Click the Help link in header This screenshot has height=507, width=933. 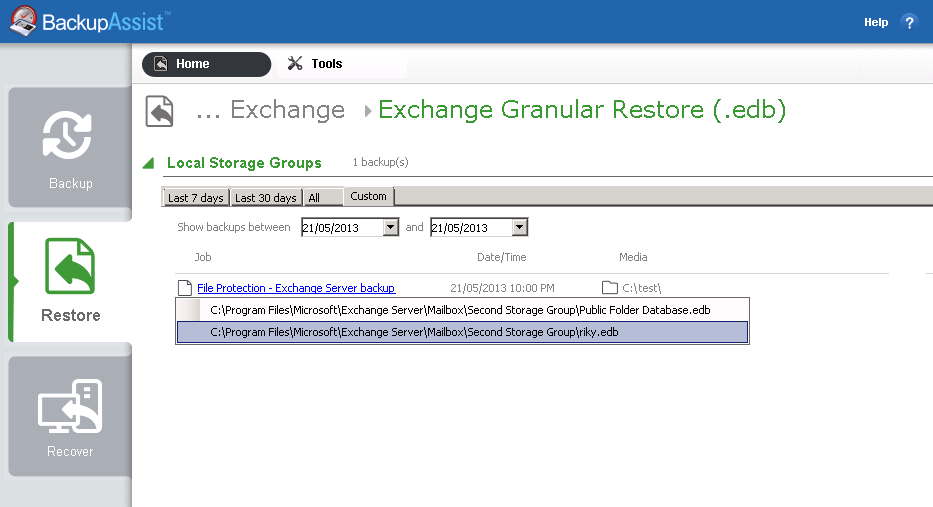click(876, 23)
